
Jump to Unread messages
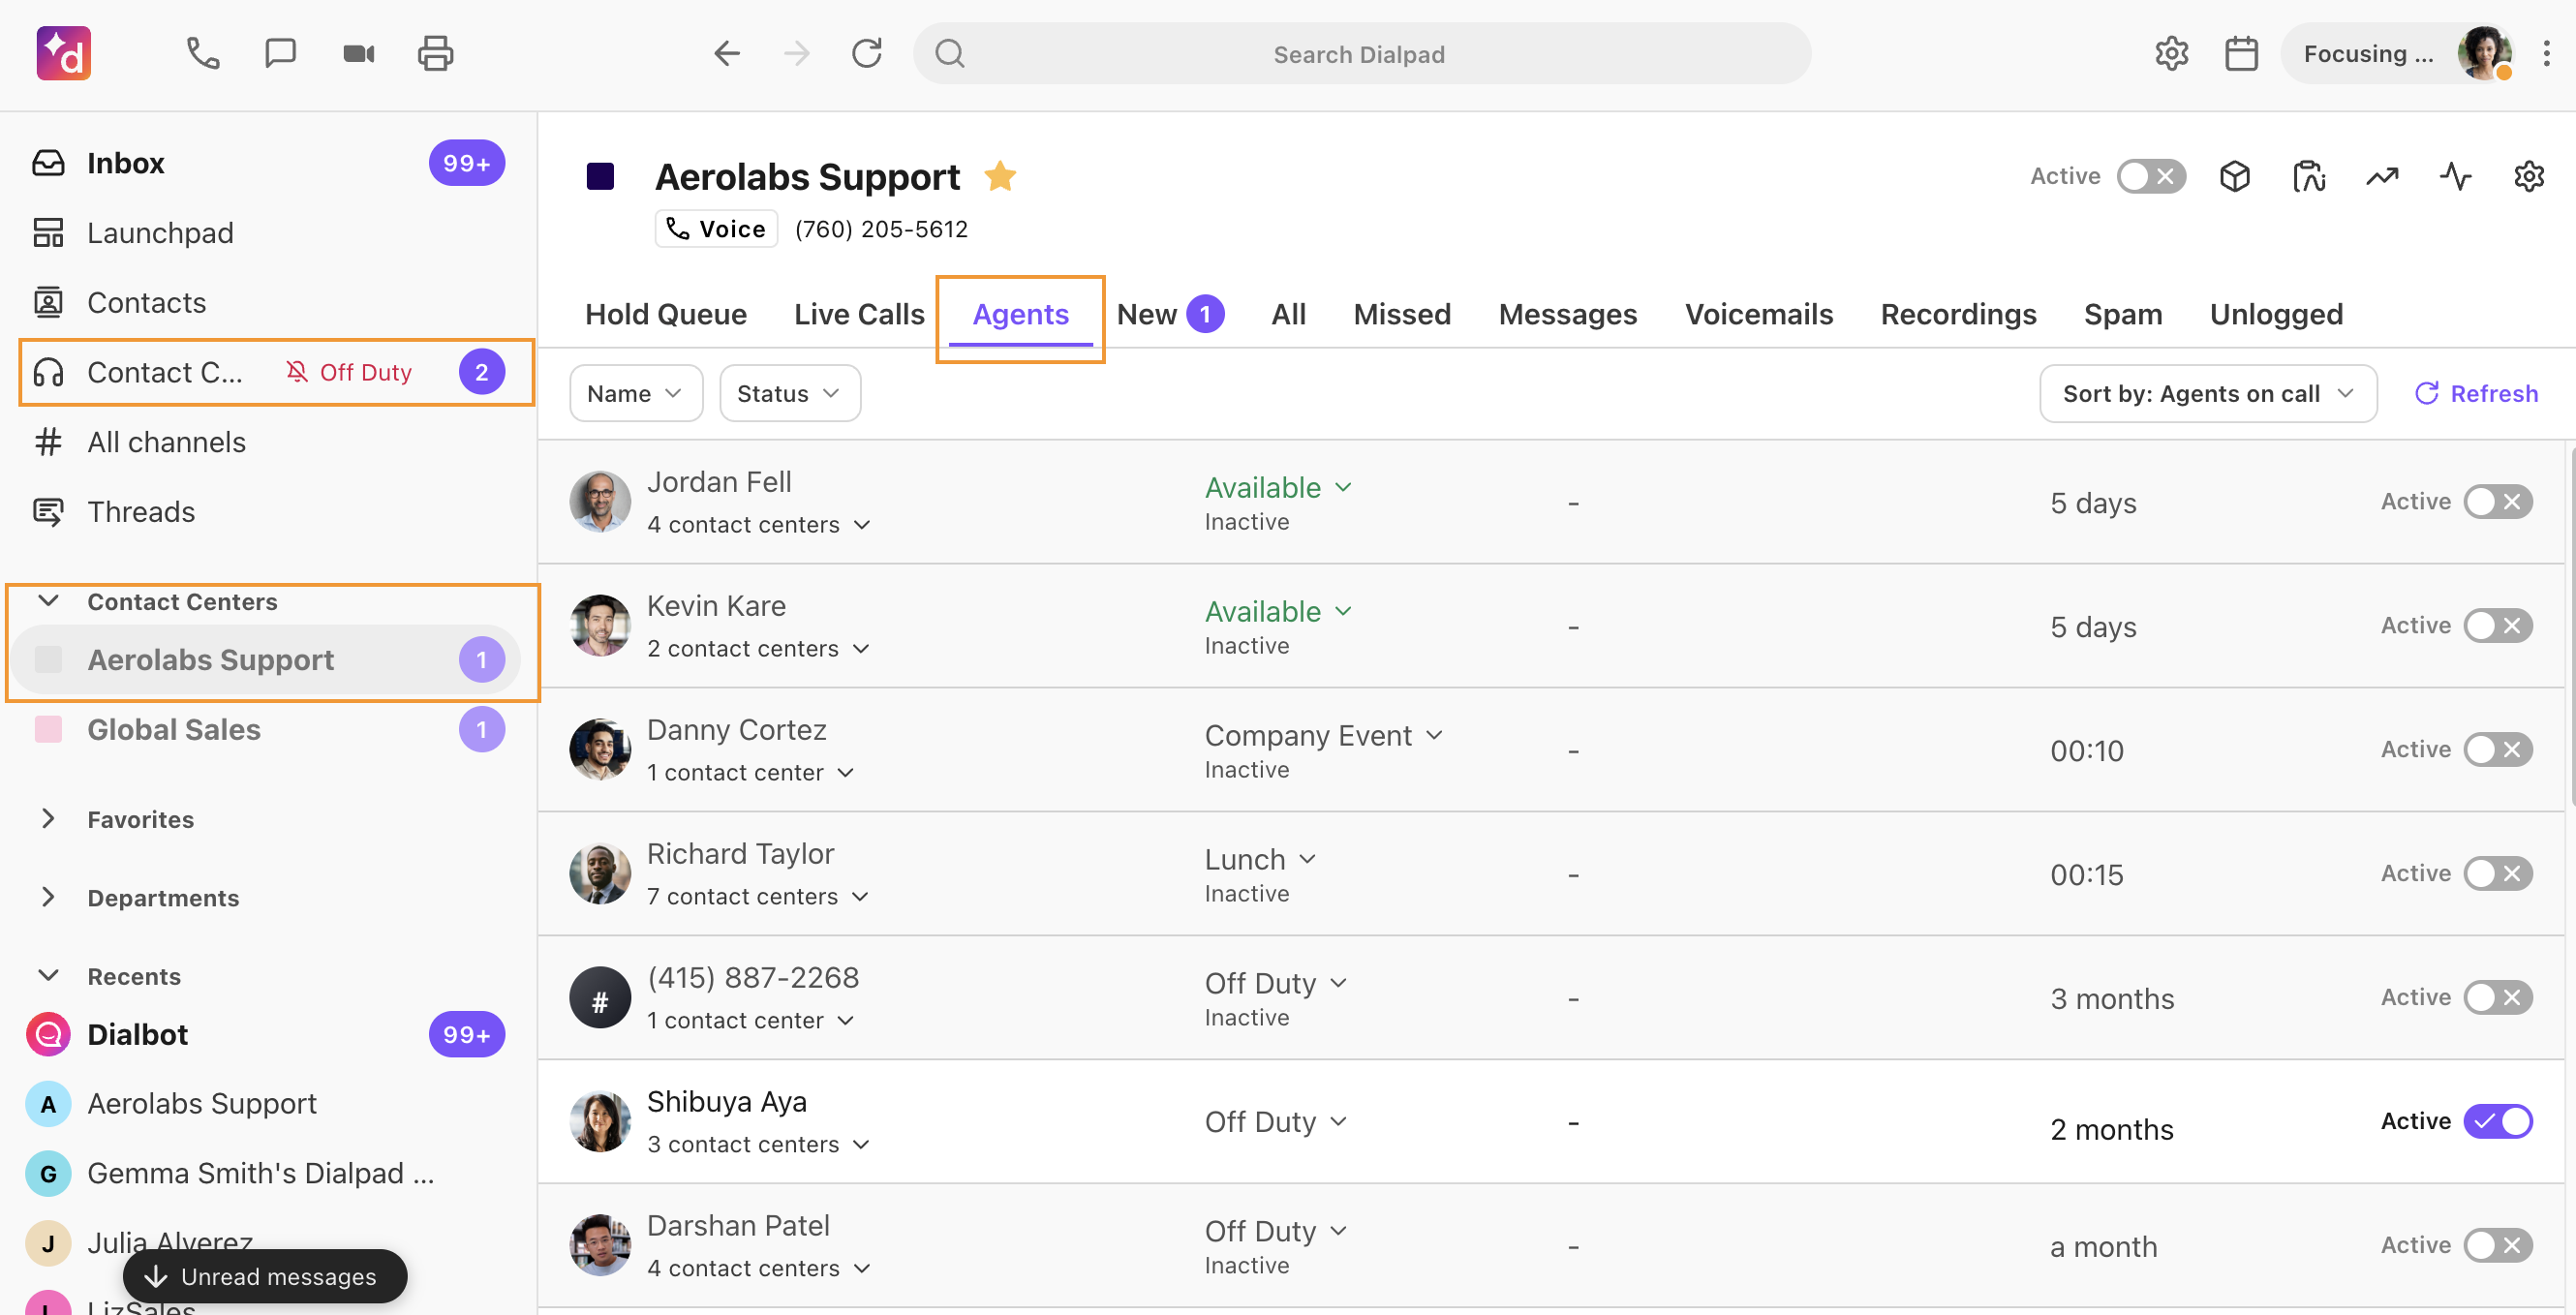click(x=265, y=1276)
